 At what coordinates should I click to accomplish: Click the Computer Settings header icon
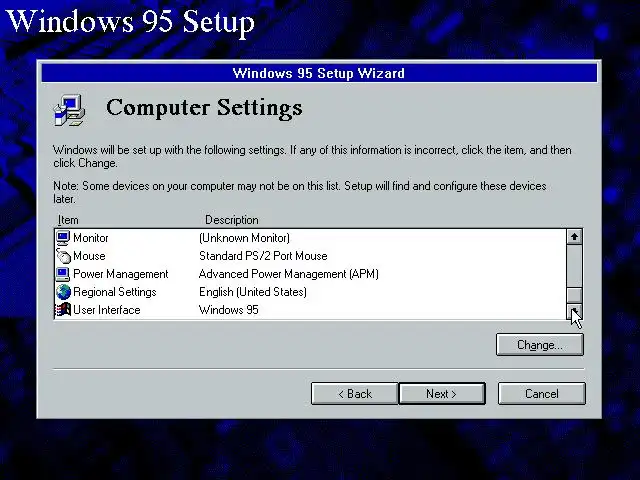click(69, 110)
